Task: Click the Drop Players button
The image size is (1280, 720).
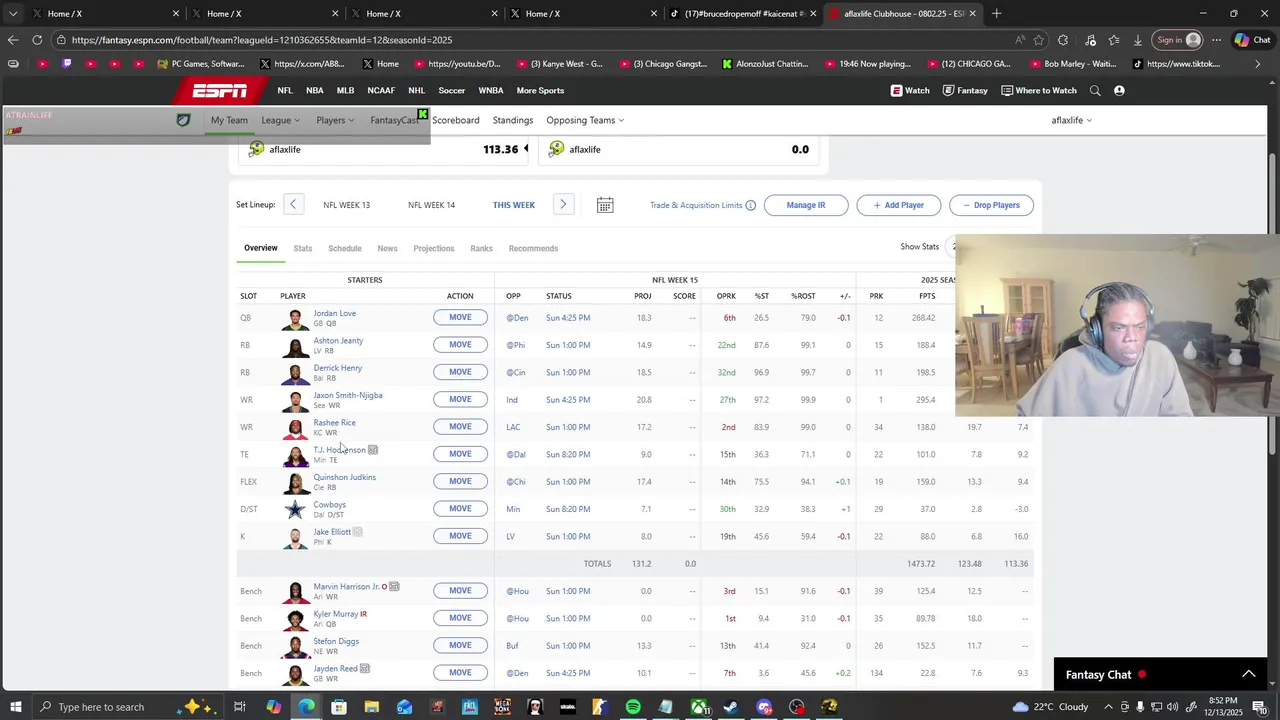Action: point(991,205)
